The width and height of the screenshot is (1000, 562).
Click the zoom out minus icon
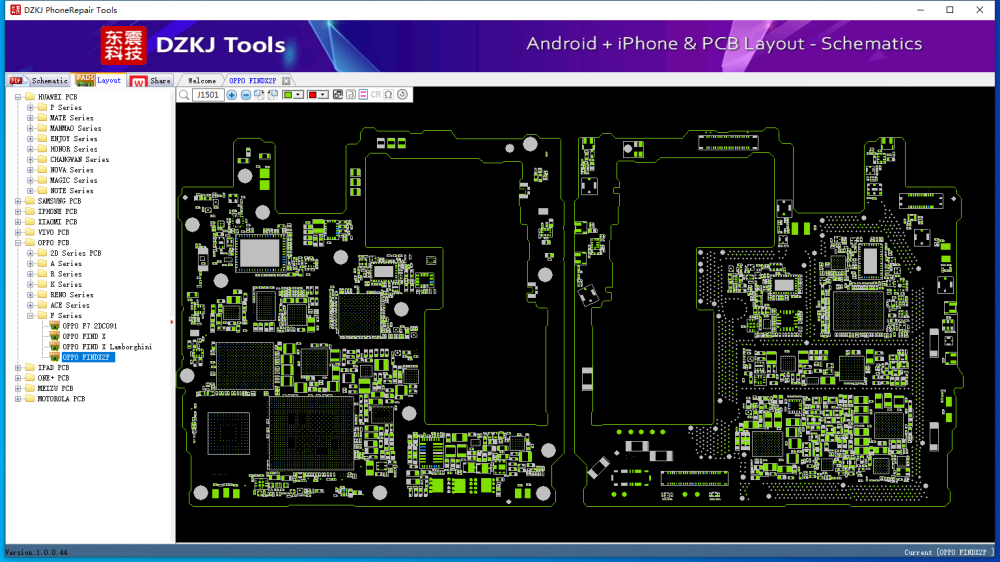(246, 95)
